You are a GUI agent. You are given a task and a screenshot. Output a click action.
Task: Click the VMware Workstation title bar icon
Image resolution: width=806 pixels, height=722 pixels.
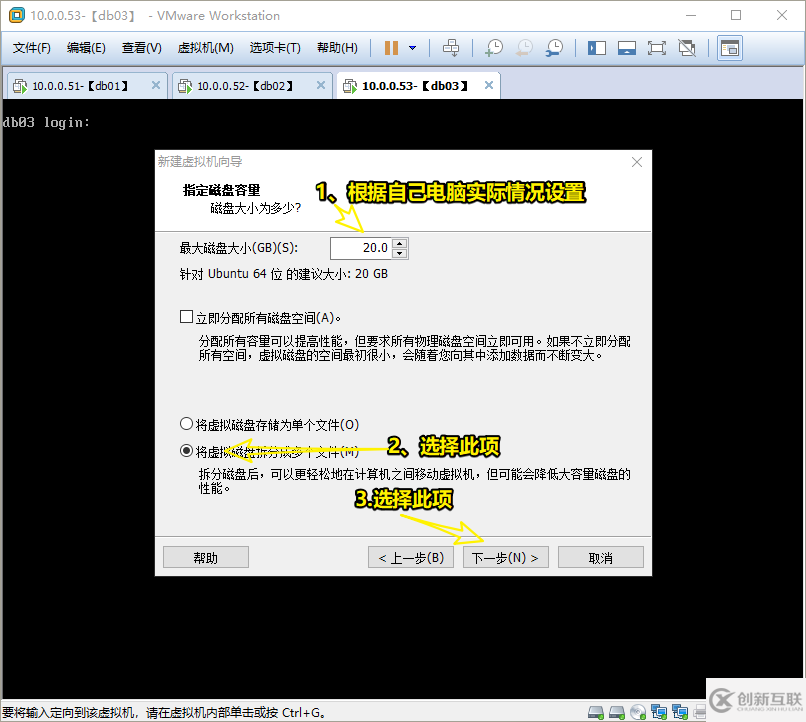[16, 15]
